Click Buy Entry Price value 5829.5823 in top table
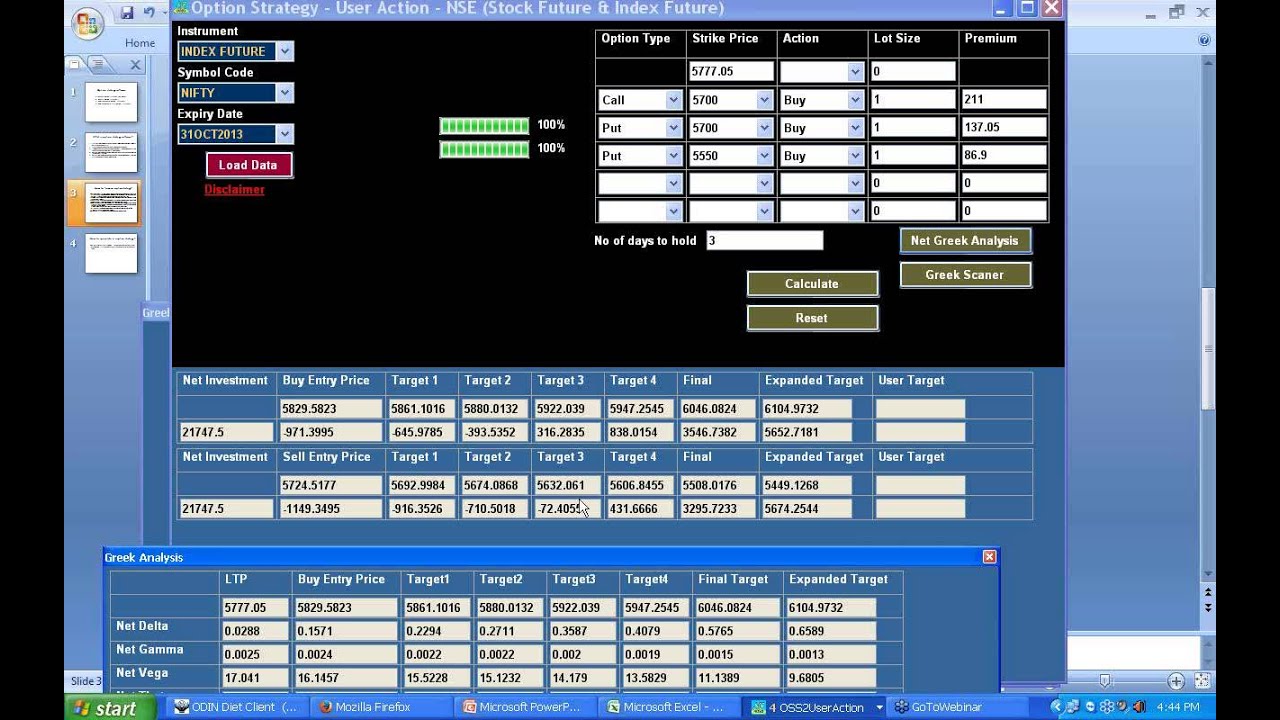The height and width of the screenshot is (720, 1280). pos(331,409)
